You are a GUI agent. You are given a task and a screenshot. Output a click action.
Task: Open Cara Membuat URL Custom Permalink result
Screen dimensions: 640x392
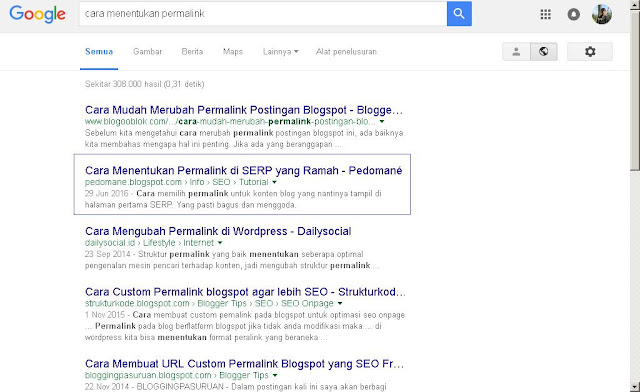(244, 363)
